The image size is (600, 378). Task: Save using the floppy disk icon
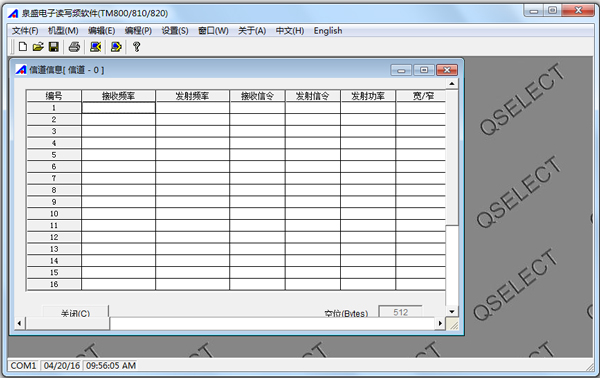click(54, 47)
